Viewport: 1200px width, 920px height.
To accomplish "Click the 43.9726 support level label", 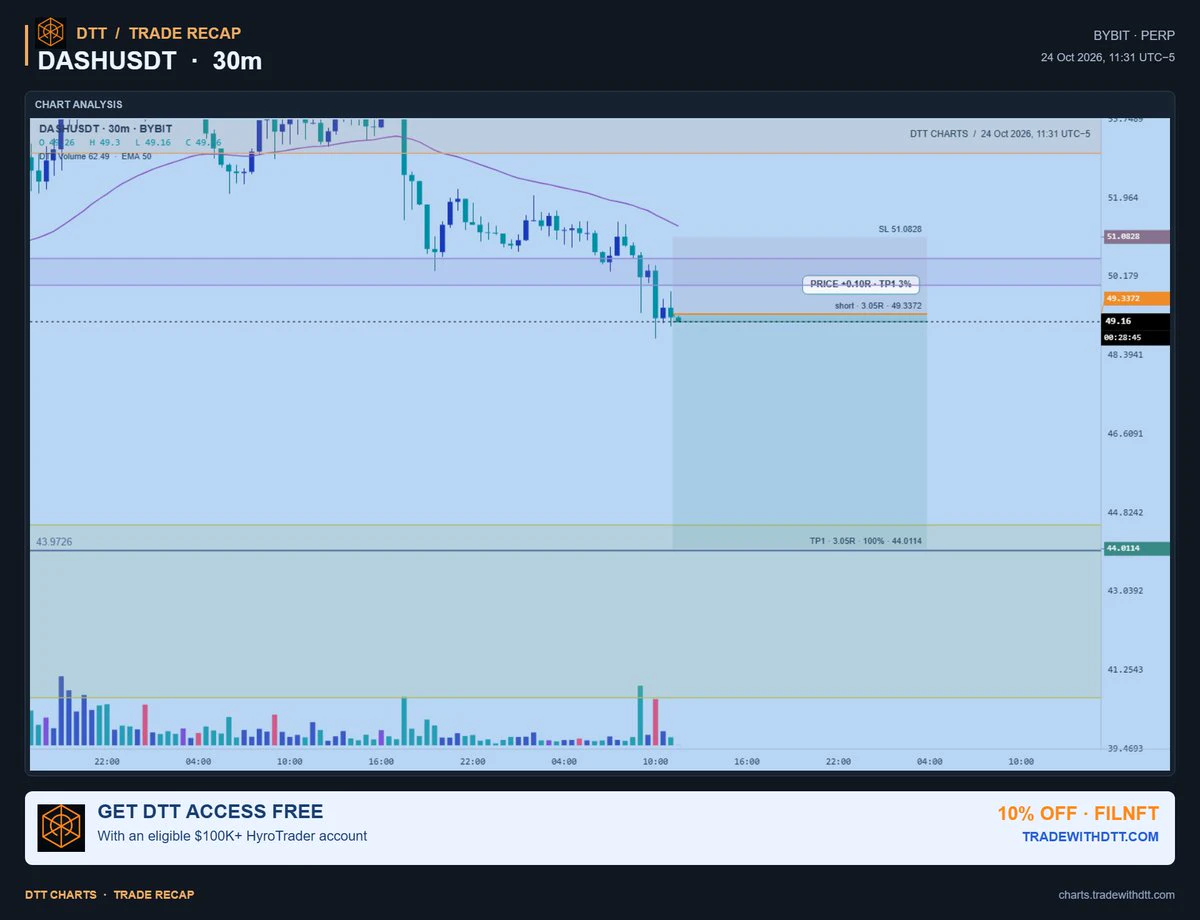I will pos(54,541).
